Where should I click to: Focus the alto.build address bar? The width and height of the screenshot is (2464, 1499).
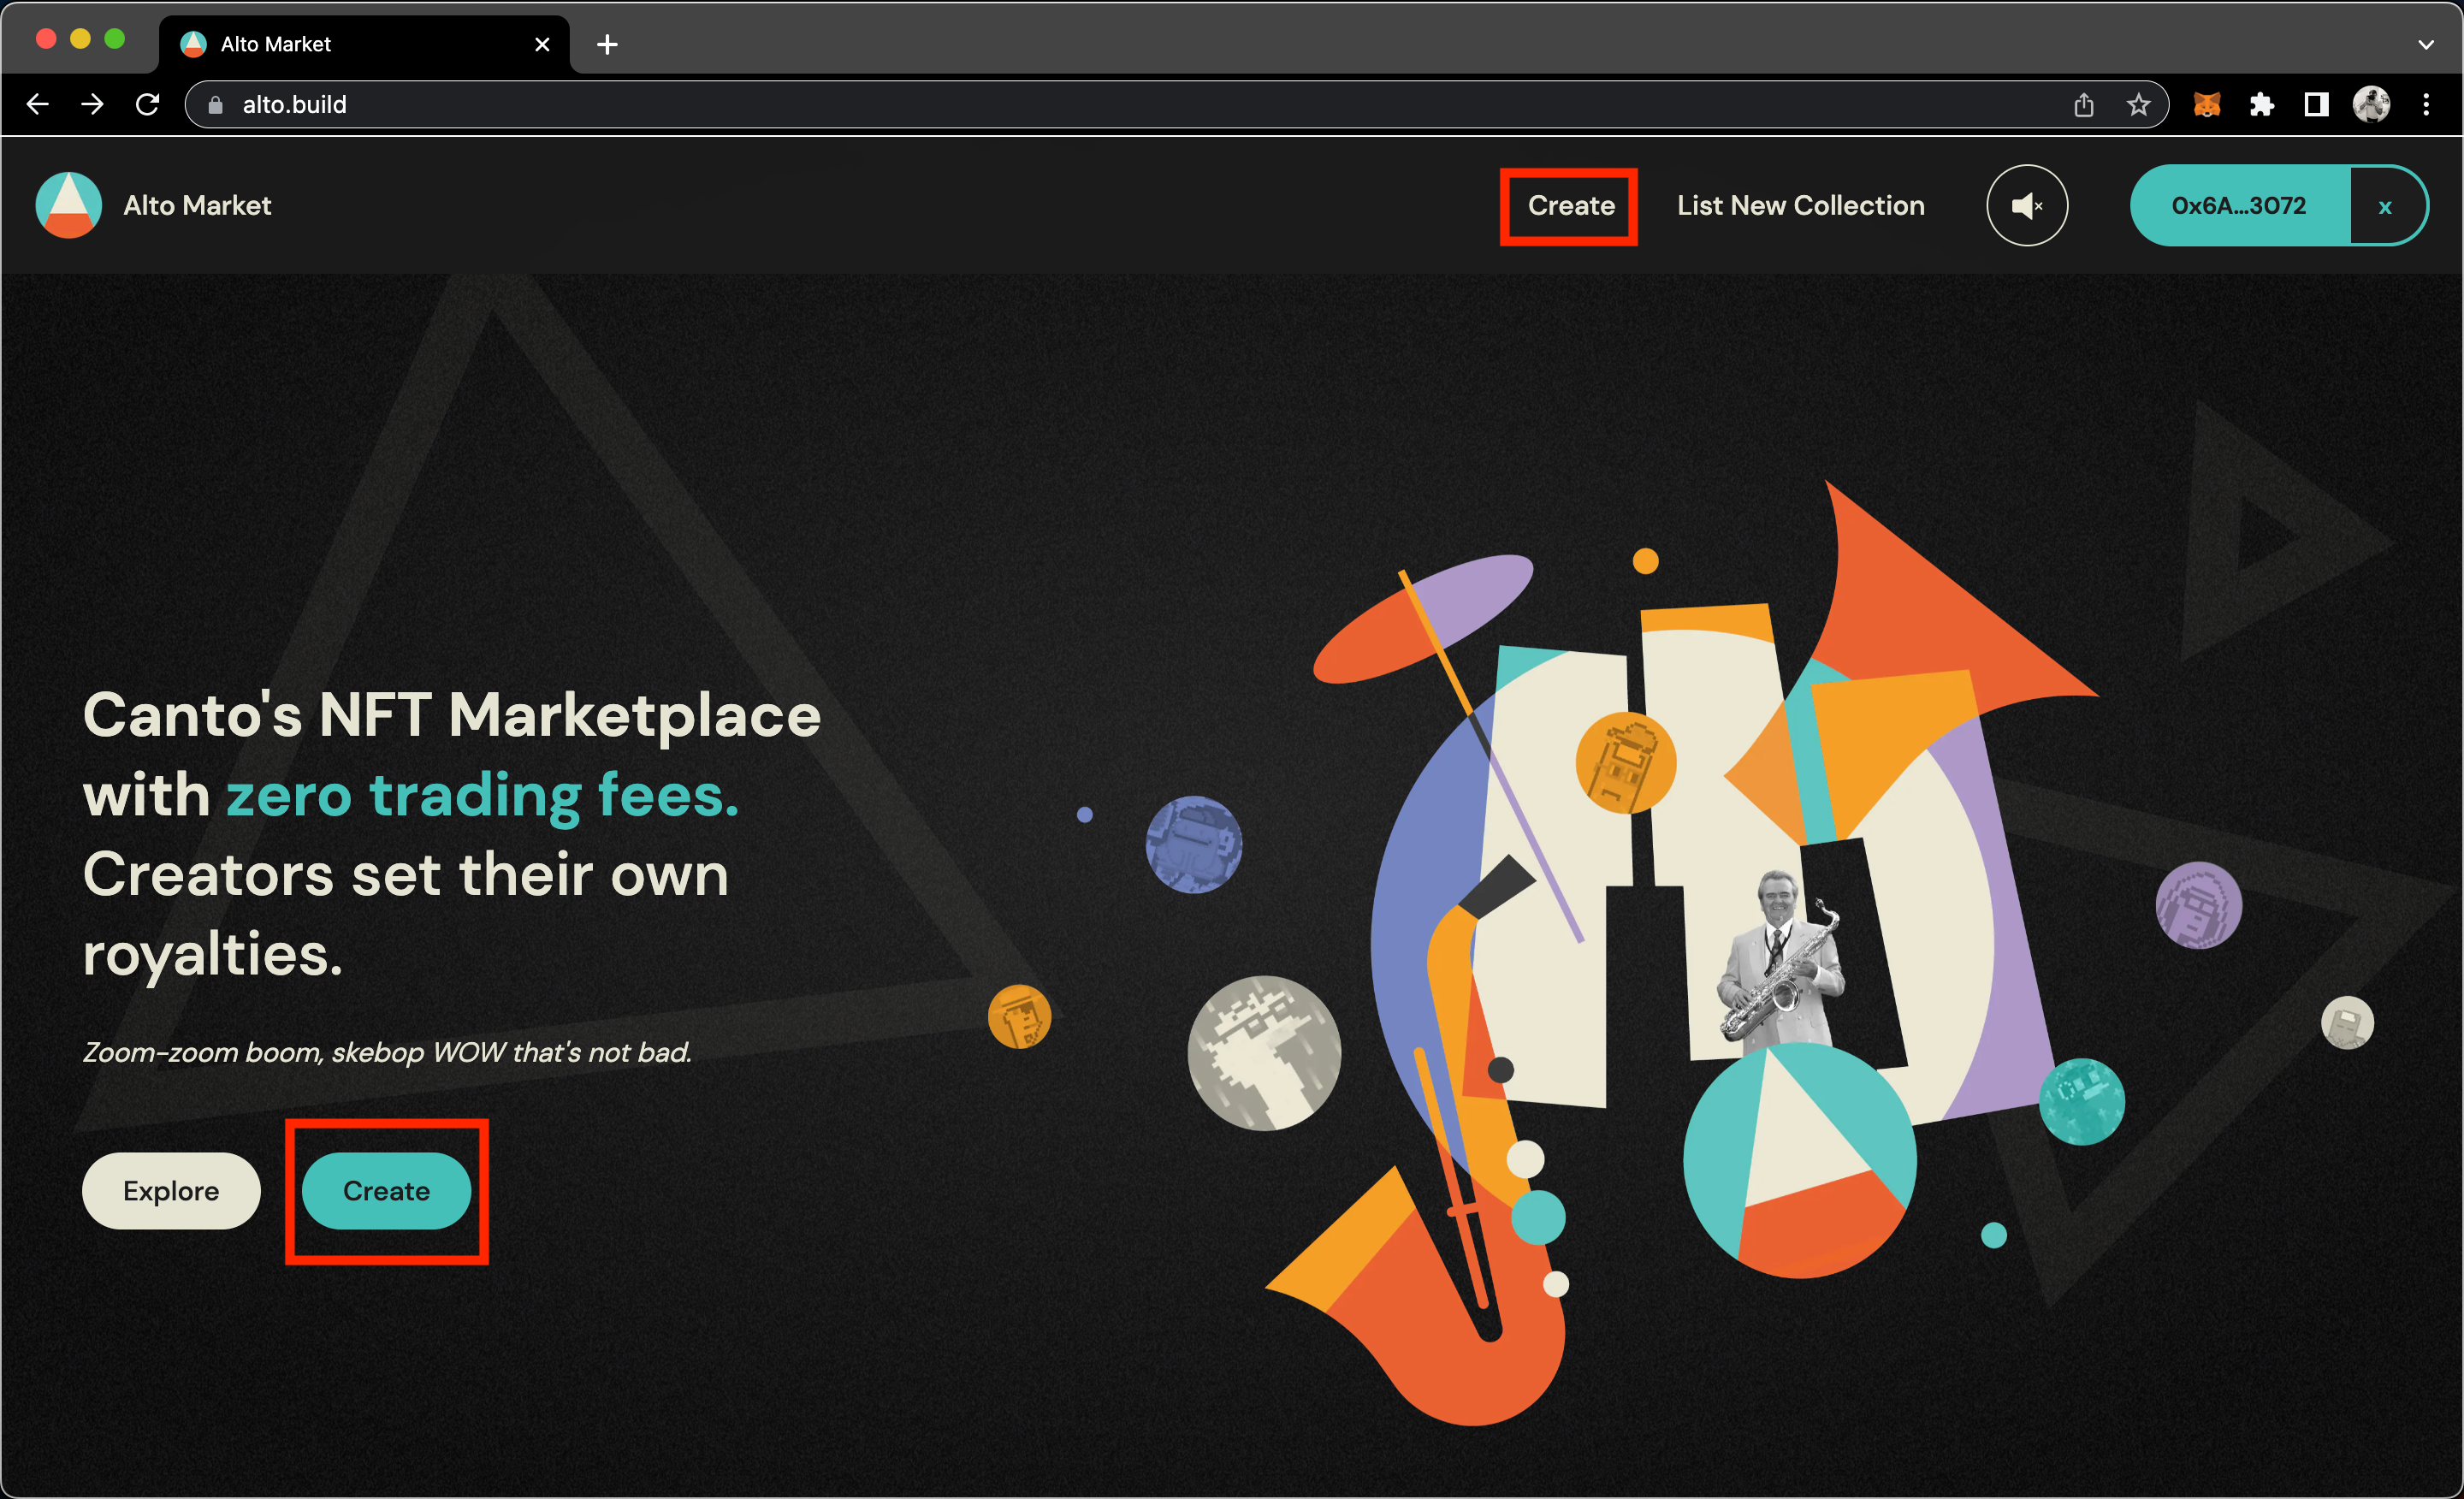click(x=1176, y=104)
